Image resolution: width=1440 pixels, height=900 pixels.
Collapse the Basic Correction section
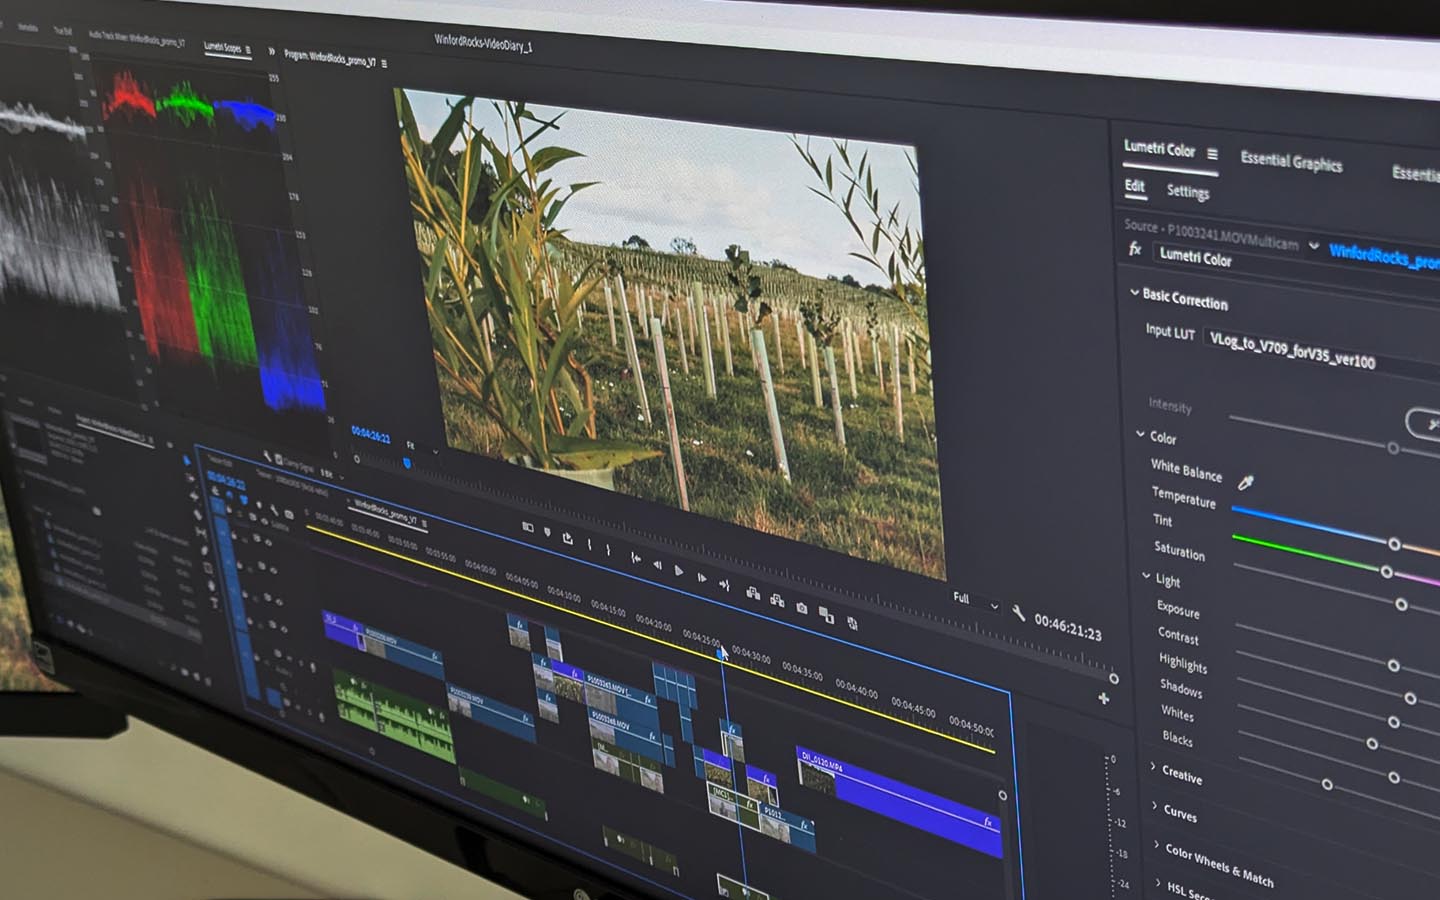(1134, 293)
